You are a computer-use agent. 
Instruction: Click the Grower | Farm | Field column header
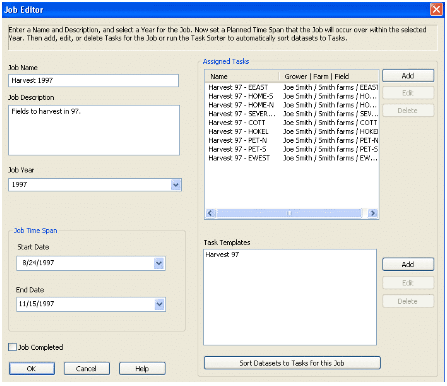point(329,76)
